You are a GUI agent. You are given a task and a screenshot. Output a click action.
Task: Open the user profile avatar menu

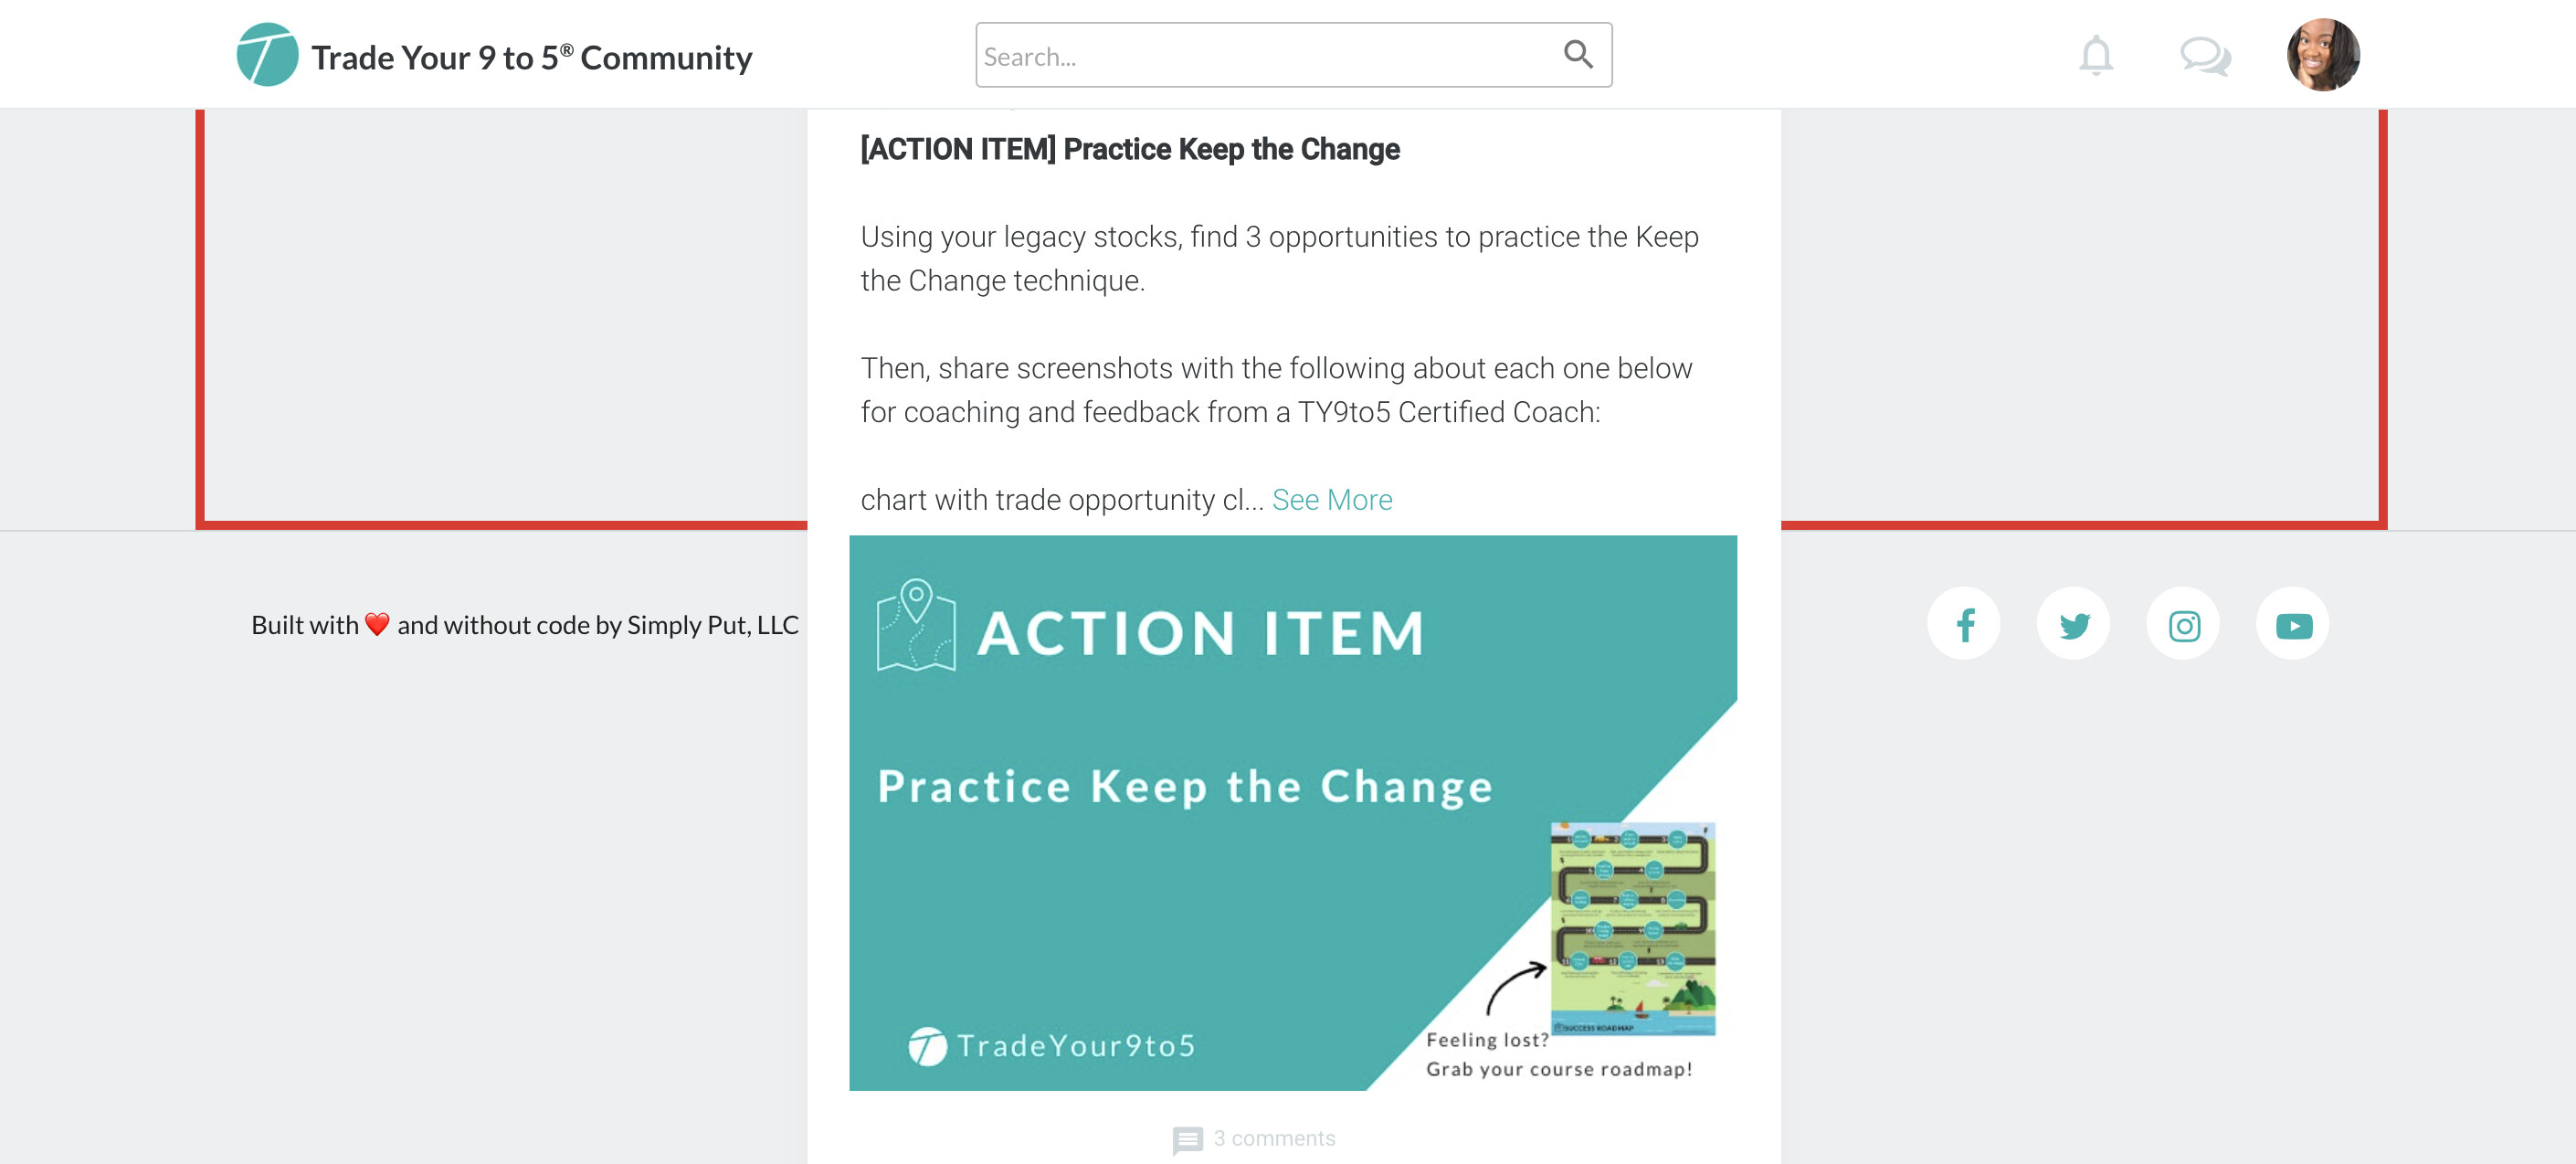coord(2322,55)
